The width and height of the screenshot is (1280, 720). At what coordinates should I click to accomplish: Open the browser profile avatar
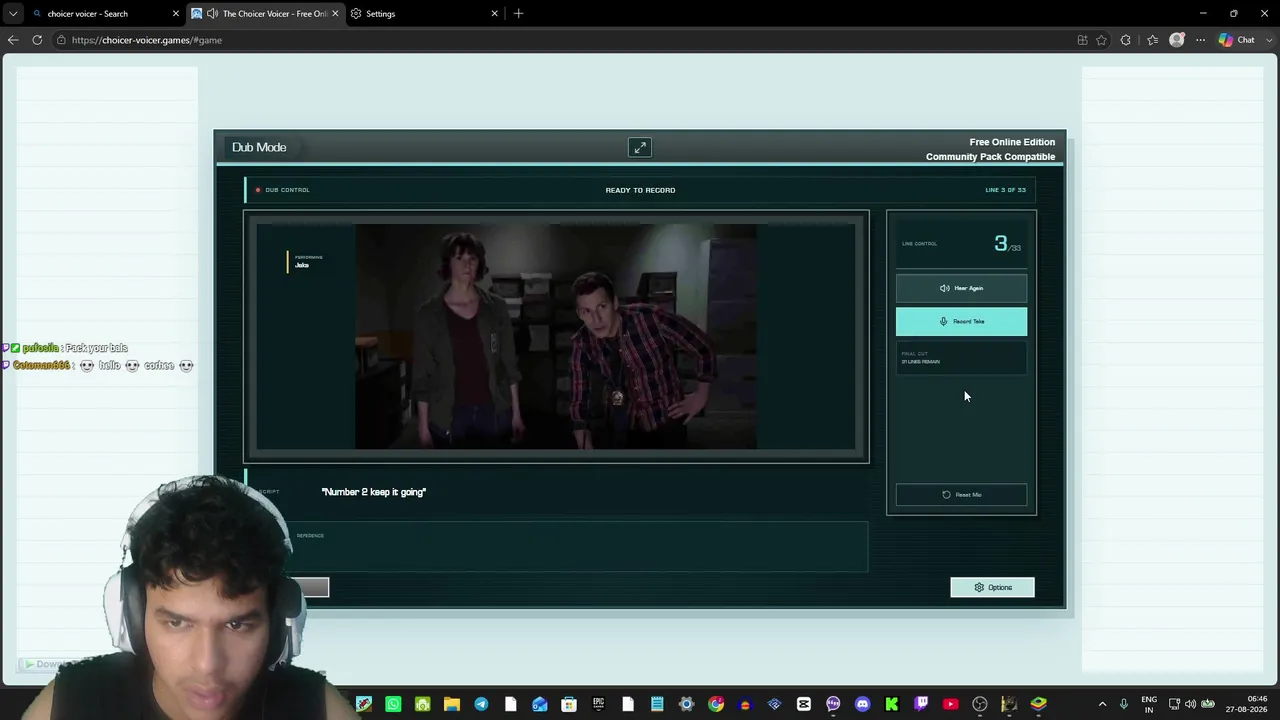point(1177,40)
